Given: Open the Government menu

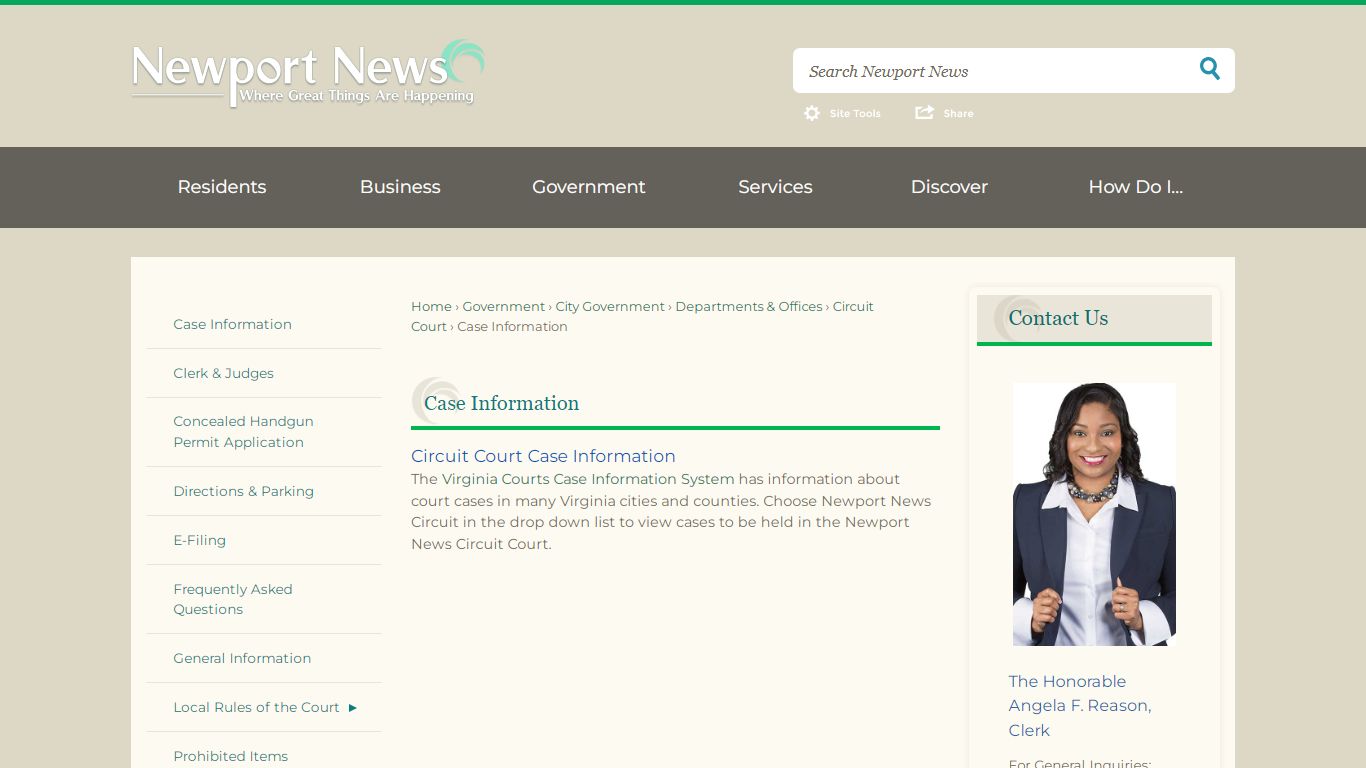Looking at the screenshot, I should coord(589,187).
